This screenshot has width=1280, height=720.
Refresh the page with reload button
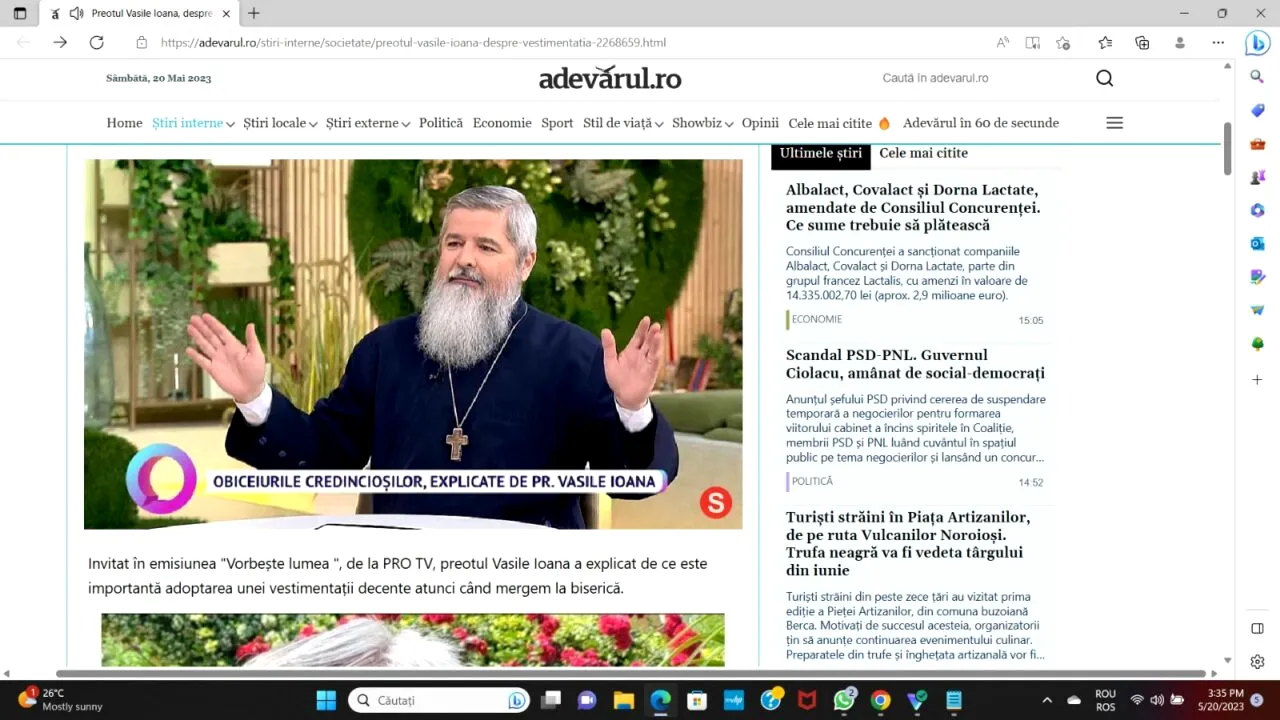(96, 42)
